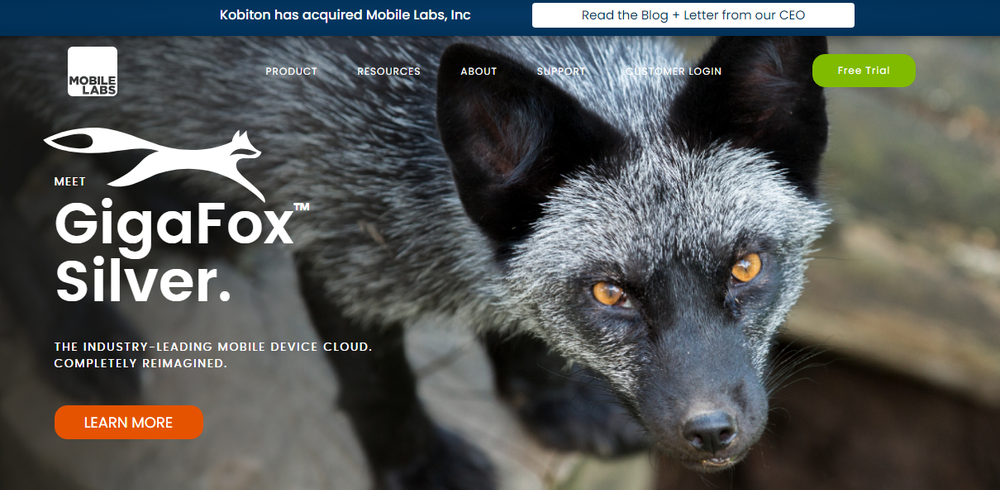Go to Customer Login
The height and width of the screenshot is (490, 1000).
(673, 71)
